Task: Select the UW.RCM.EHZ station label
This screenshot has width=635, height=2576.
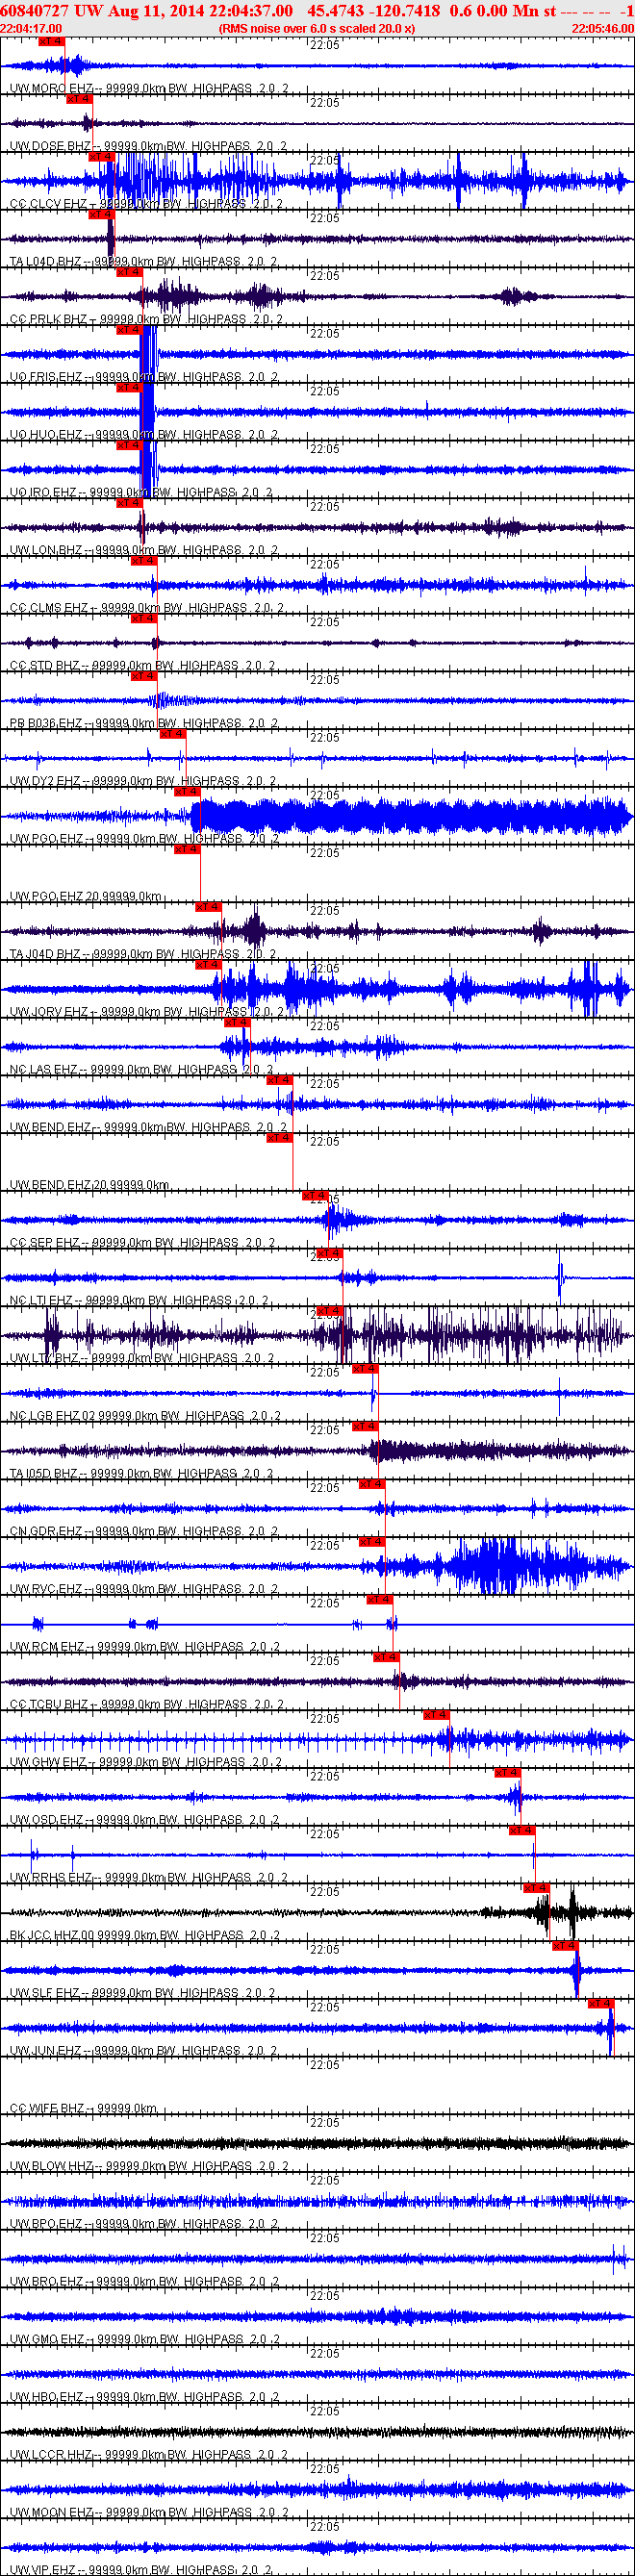Action: tap(145, 1647)
